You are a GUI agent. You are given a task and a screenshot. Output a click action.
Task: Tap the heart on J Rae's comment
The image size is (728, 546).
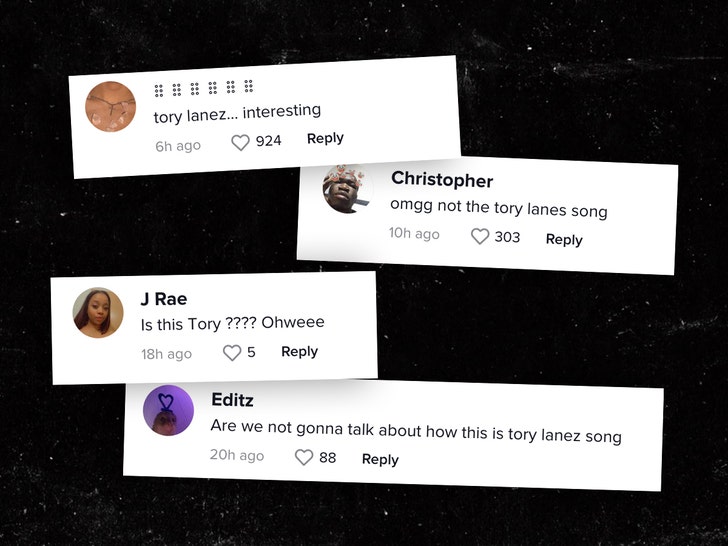click(232, 353)
